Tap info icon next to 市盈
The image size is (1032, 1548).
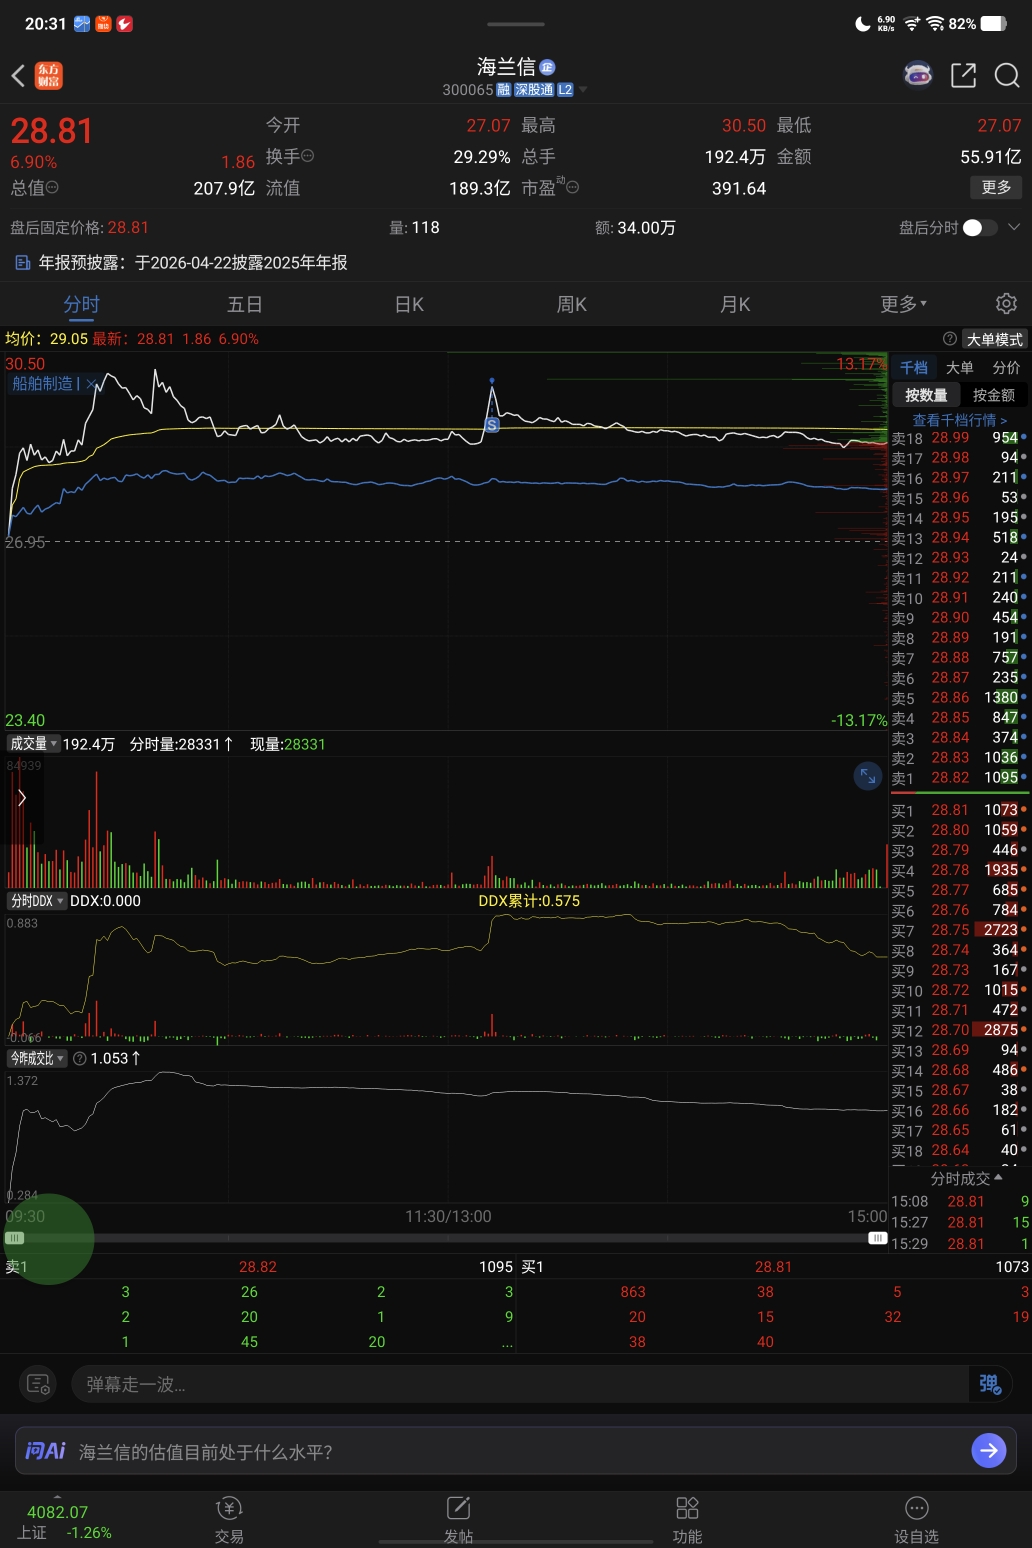(572, 187)
